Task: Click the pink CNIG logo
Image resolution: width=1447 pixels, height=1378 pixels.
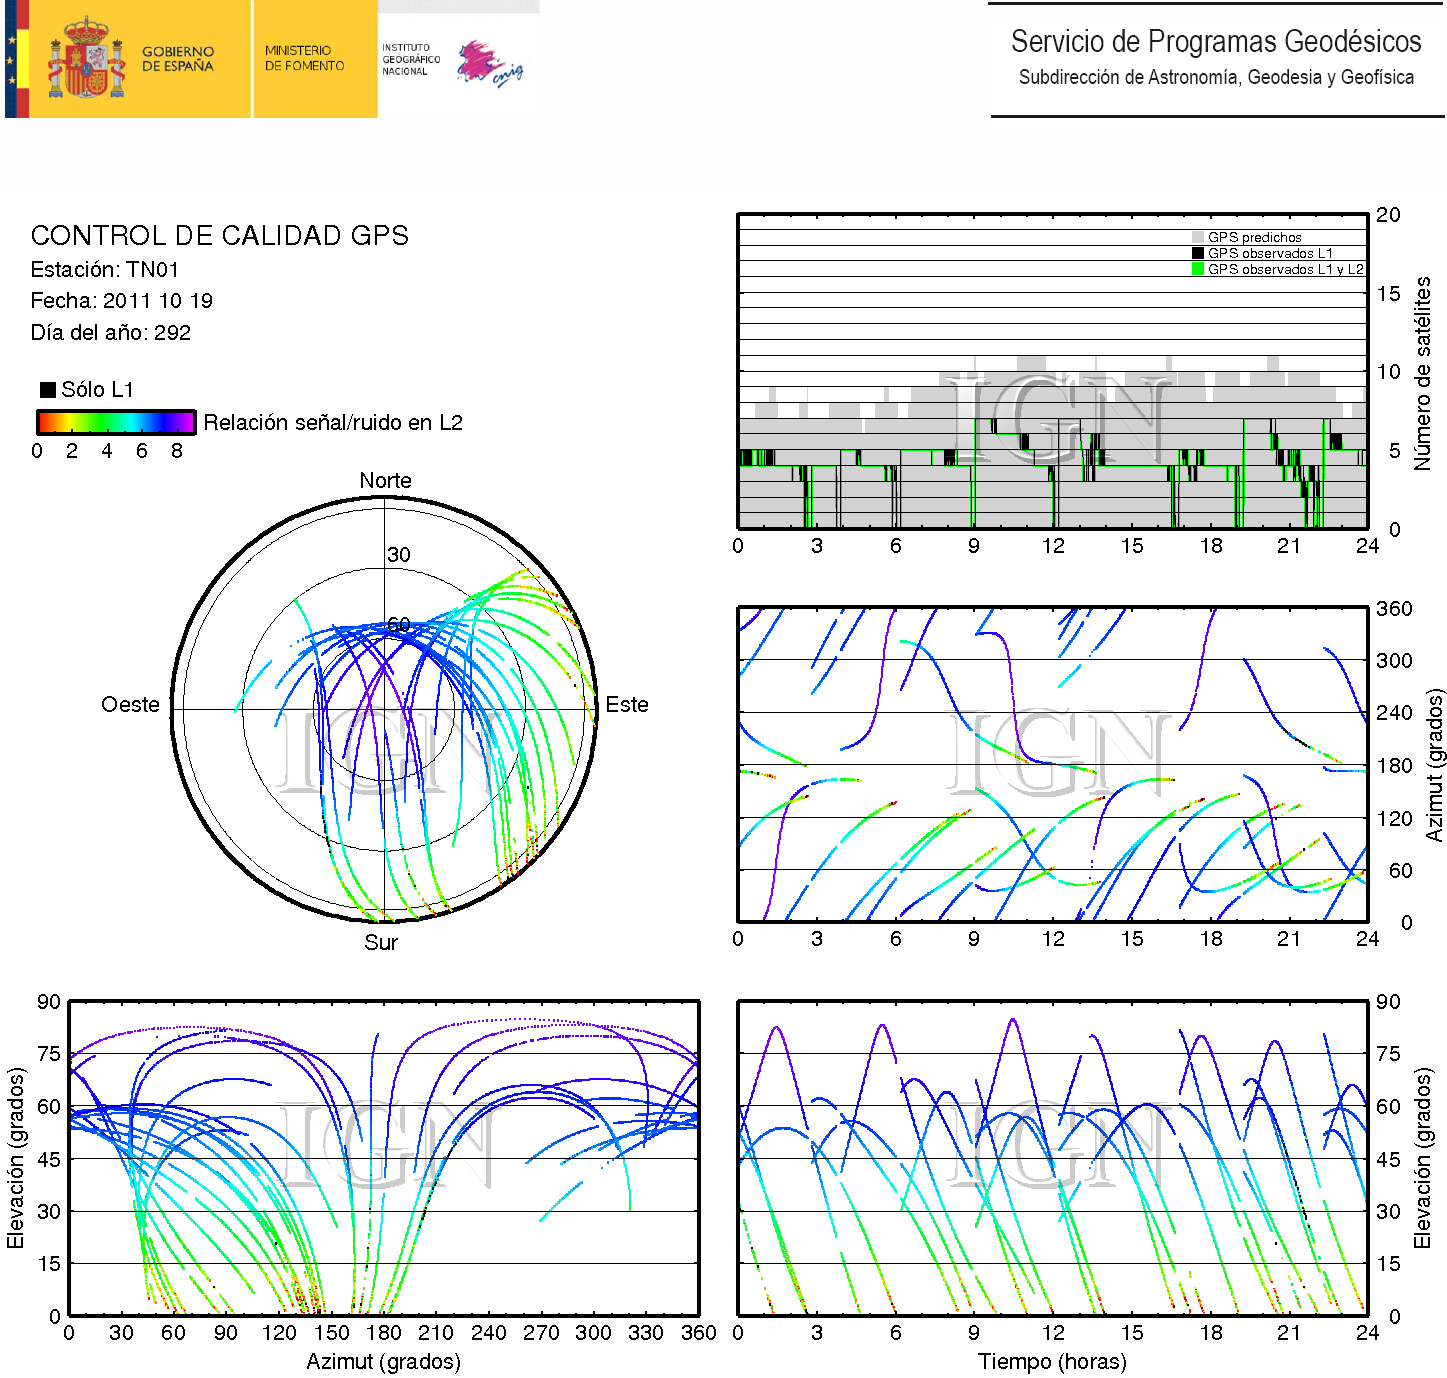Action: (488, 64)
